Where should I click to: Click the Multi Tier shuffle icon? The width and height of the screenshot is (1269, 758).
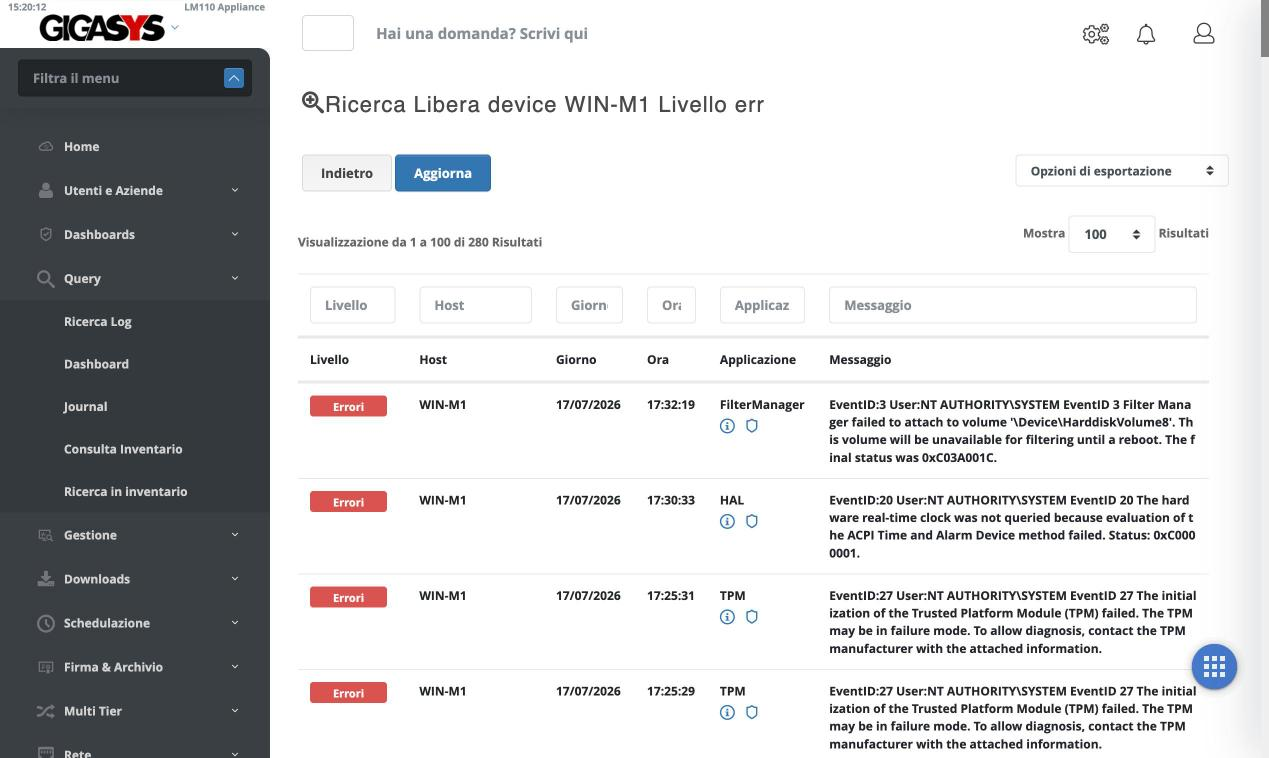(x=45, y=711)
